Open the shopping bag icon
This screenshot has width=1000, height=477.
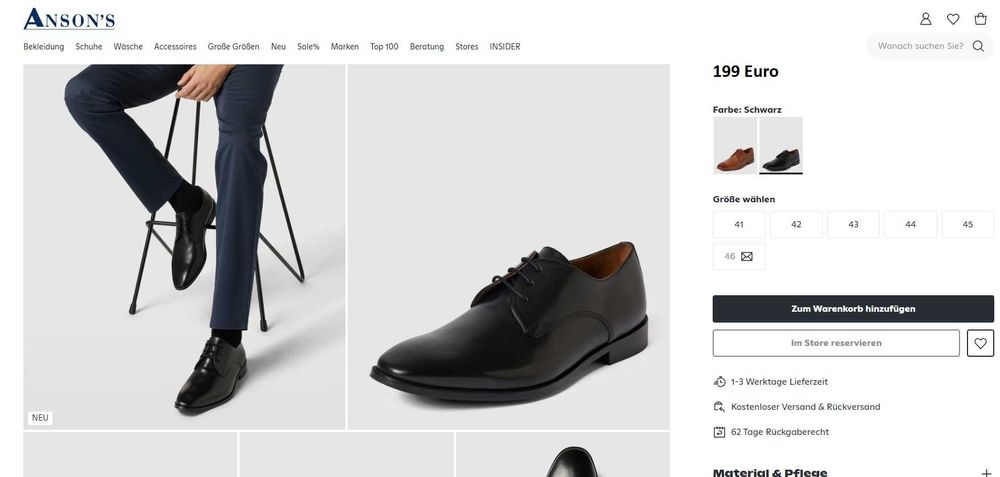981,19
